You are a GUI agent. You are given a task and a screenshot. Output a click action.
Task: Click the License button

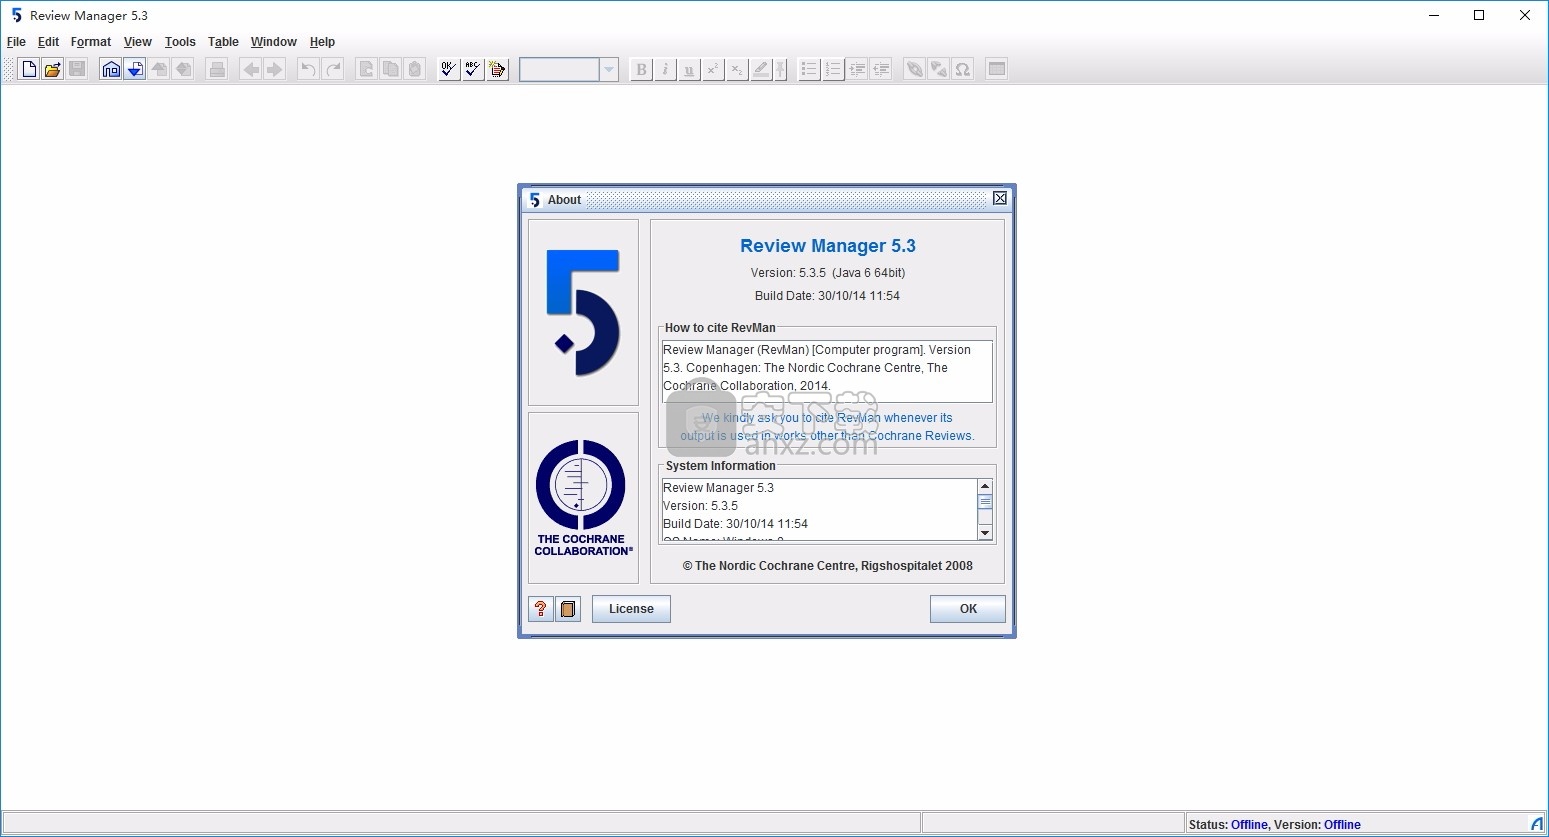(x=631, y=609)
